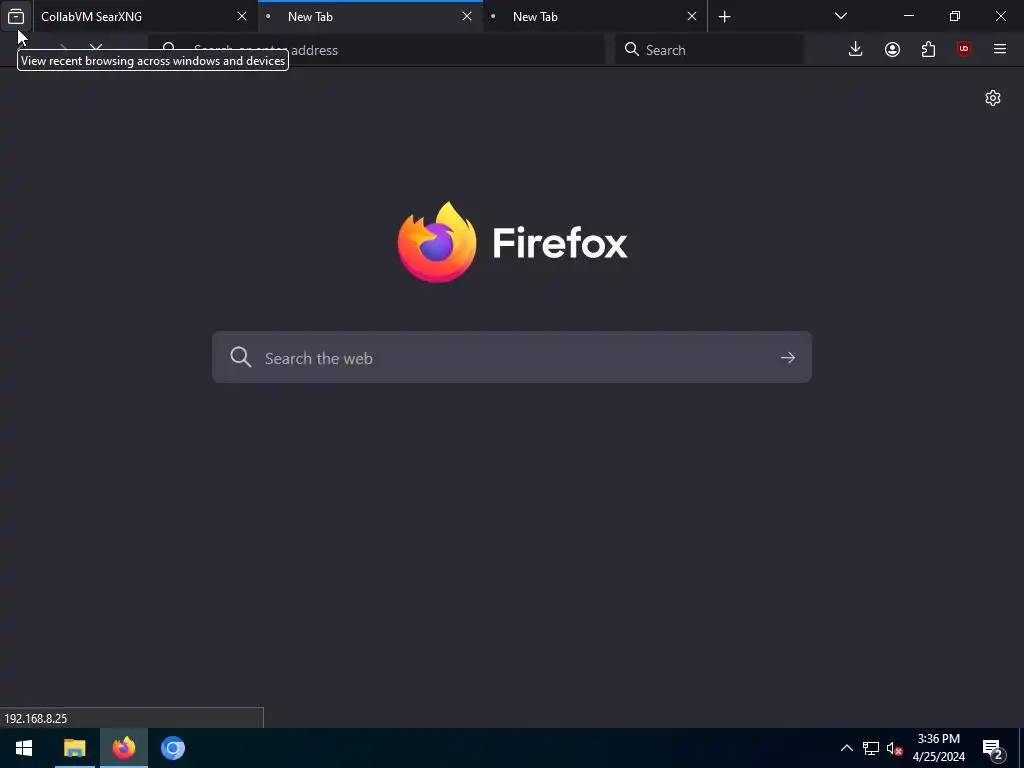Restore down the Firefox window
This screenshot has width=1024, height=768.
pos(955,16)
